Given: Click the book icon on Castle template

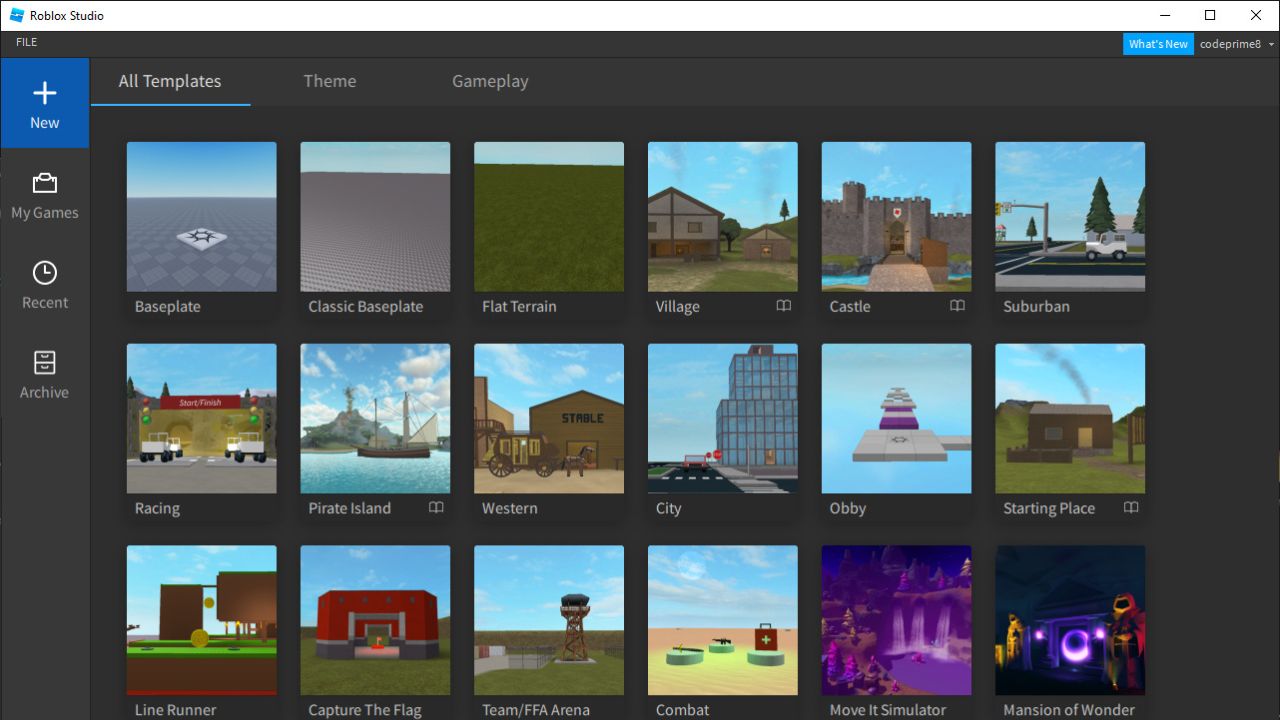Looking at the screenshot, I should click(x=957, y=306).
